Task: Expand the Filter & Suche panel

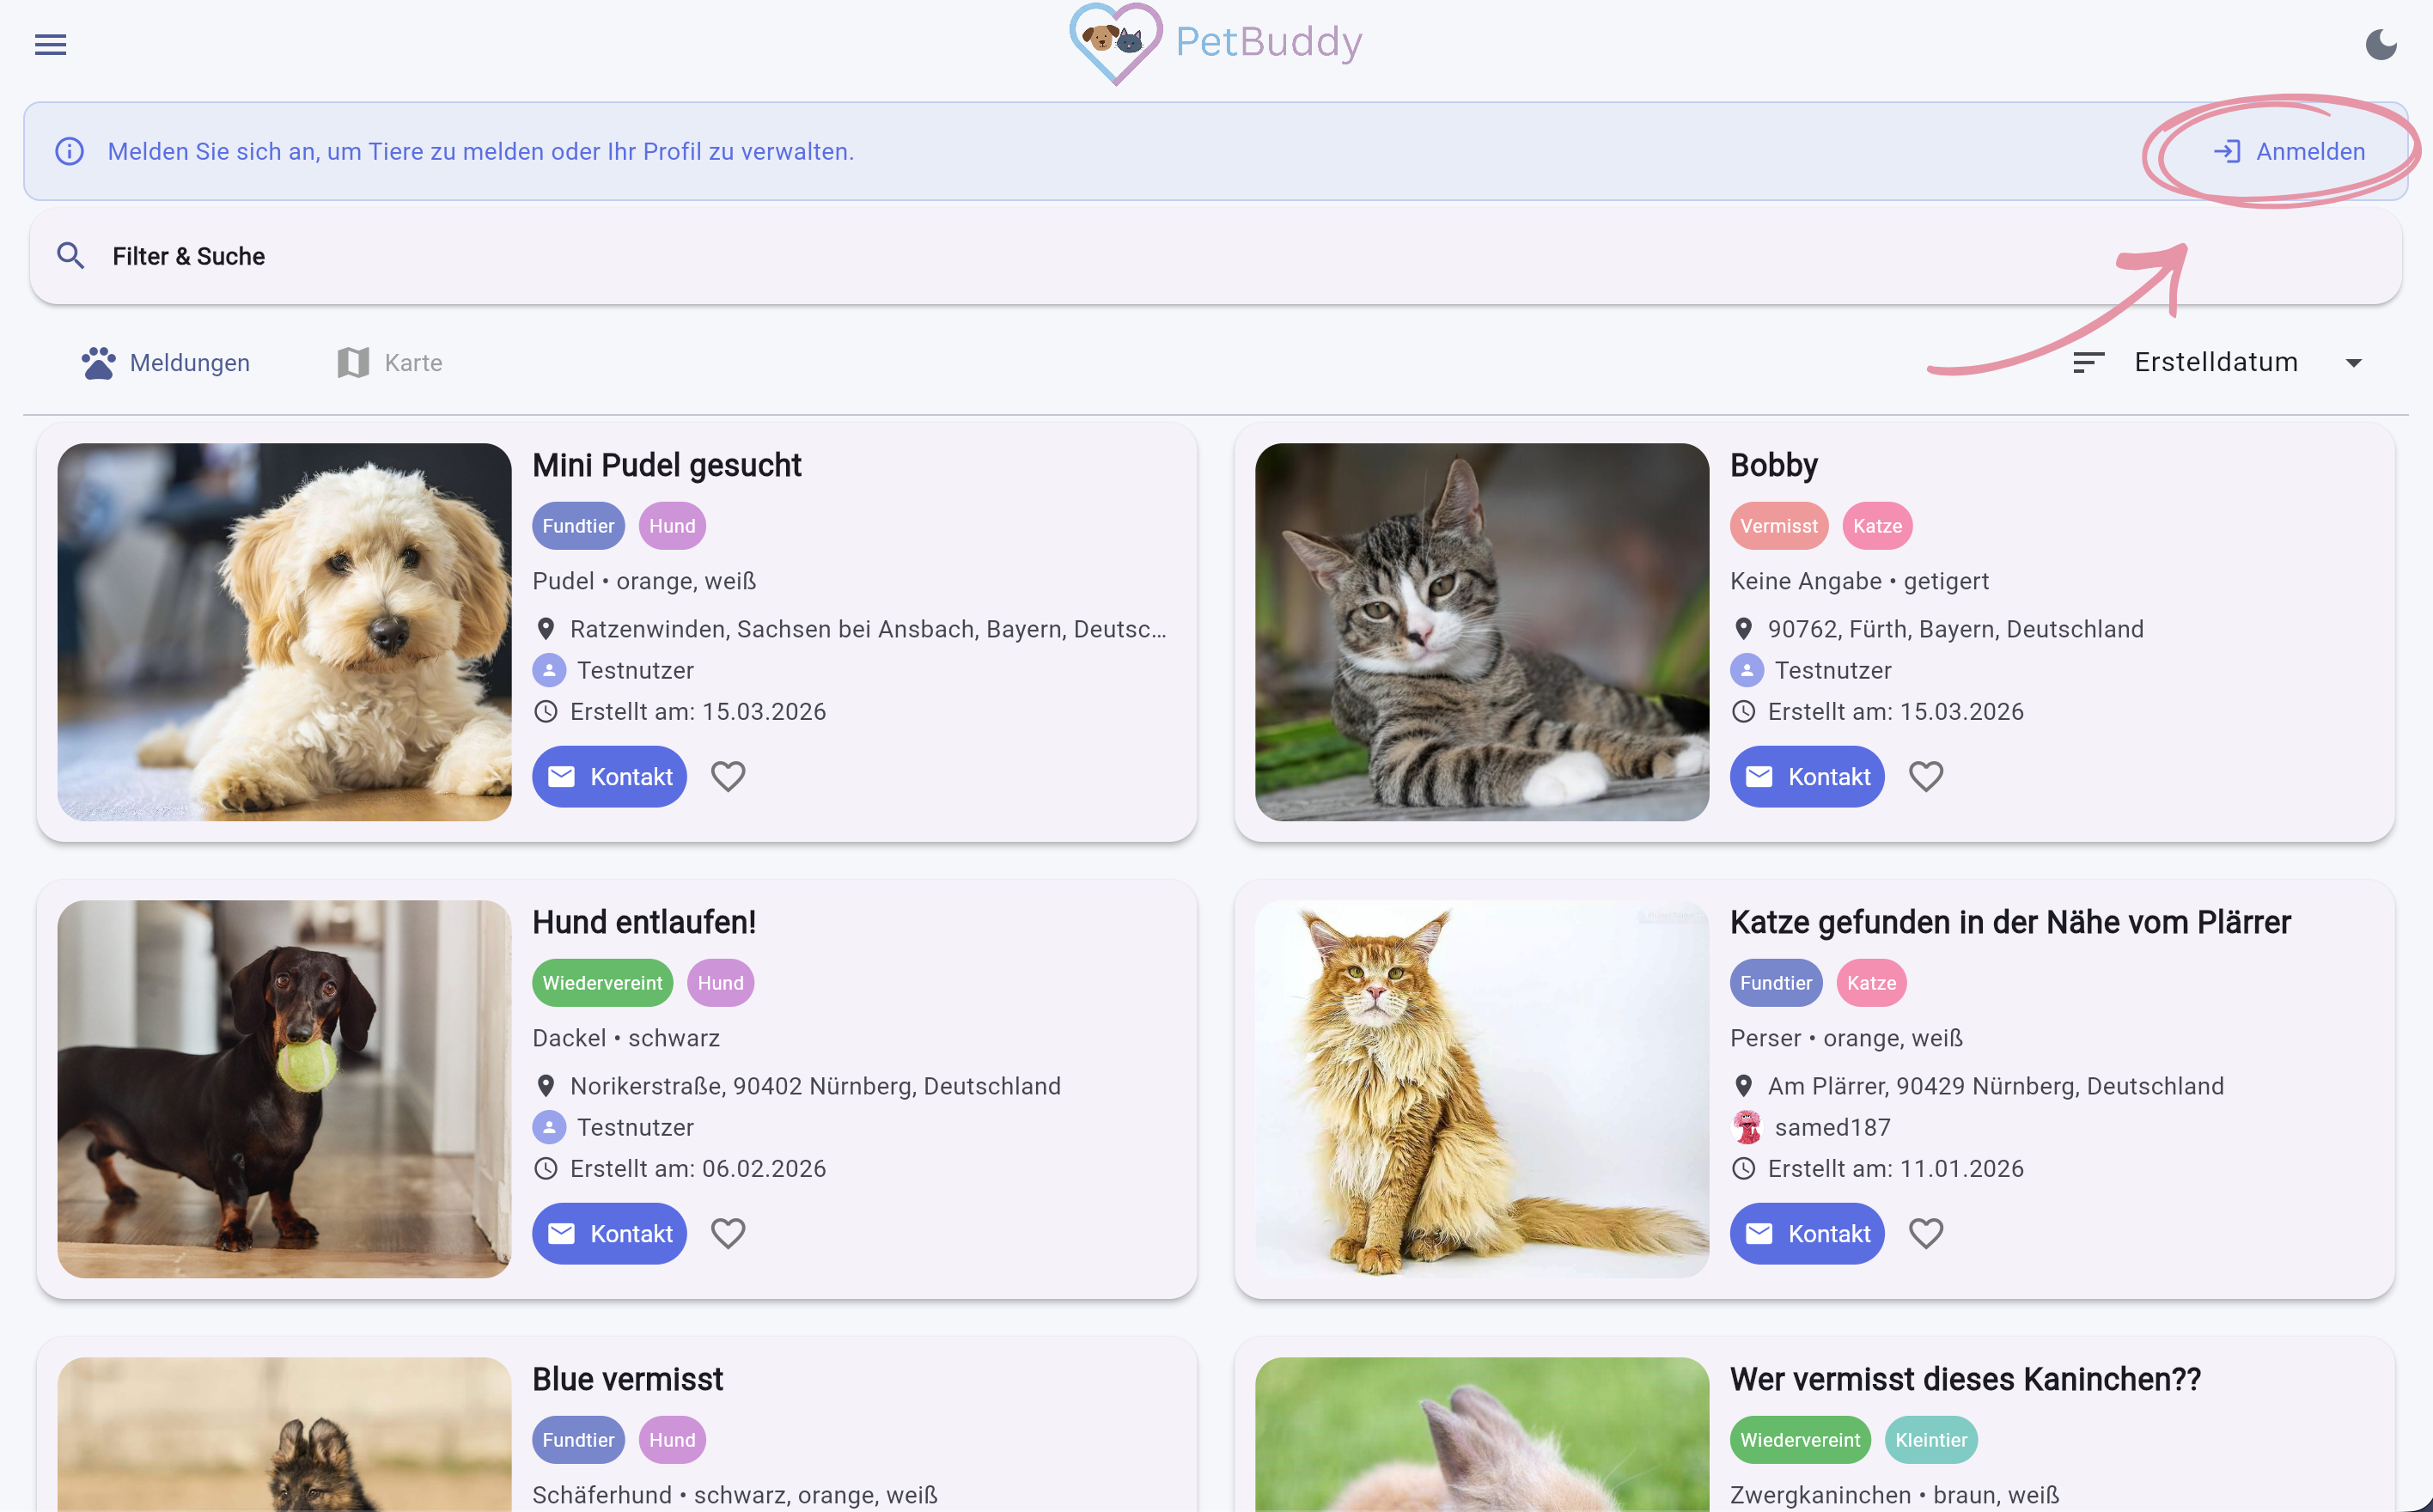Action: click(x=1215, y=256)
